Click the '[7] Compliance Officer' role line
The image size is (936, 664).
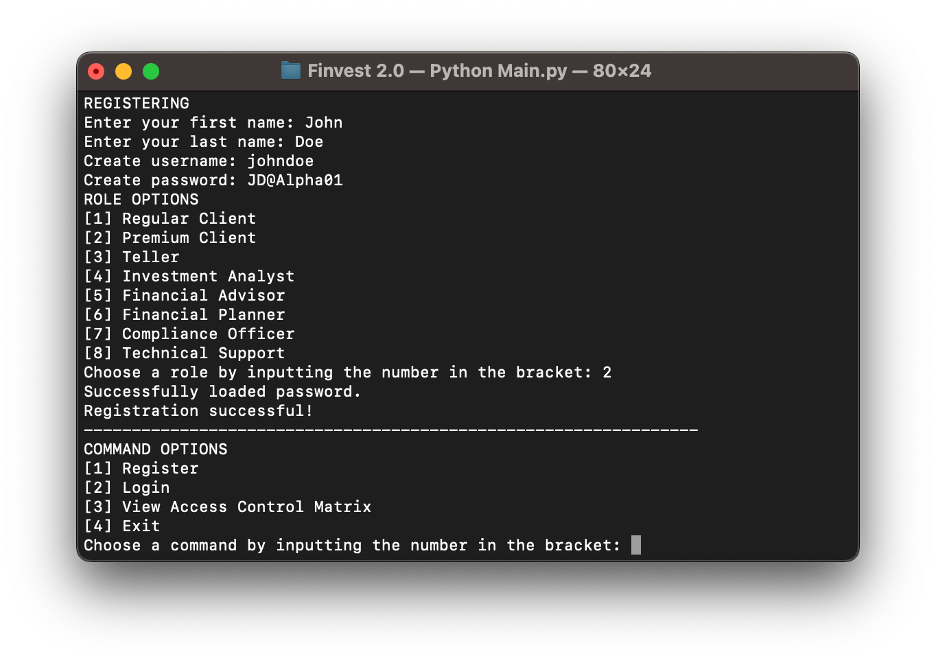point(189,334)
